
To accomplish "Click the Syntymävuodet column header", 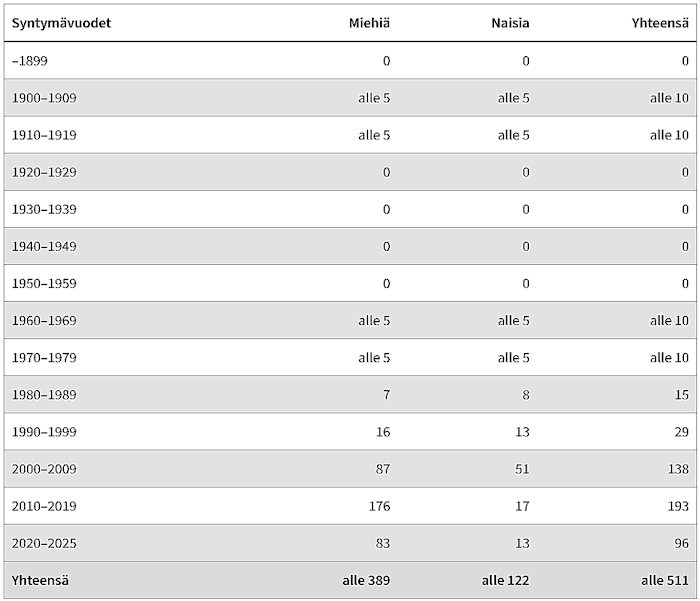I will click(x=61, y=23).
